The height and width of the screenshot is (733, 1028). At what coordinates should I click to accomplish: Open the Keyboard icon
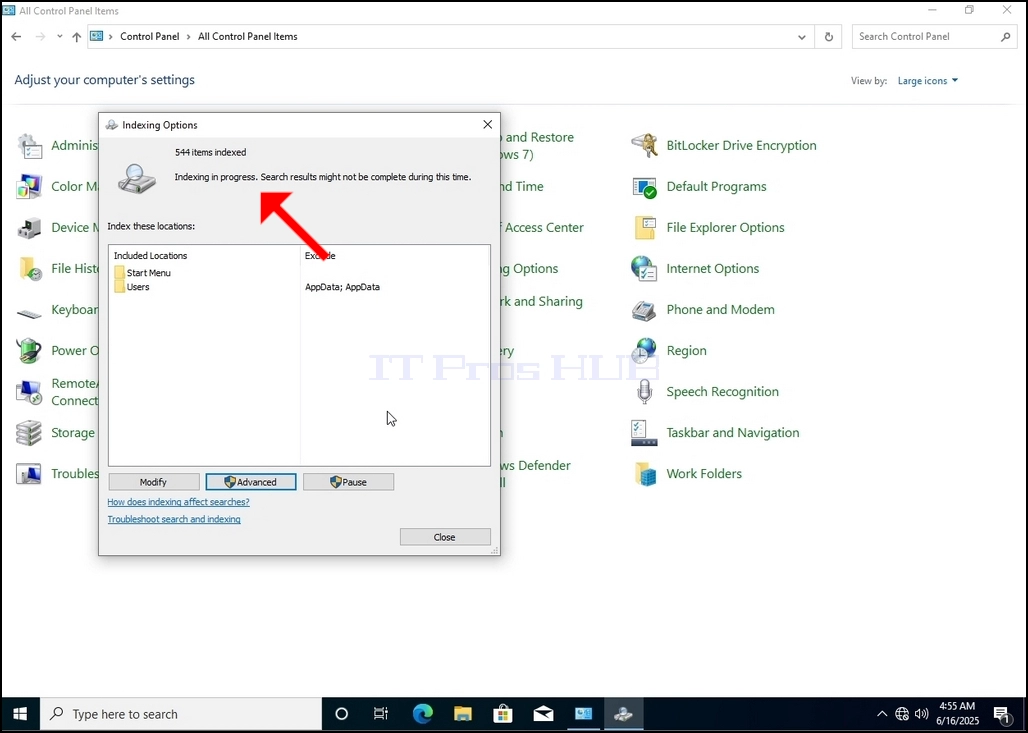30,313
